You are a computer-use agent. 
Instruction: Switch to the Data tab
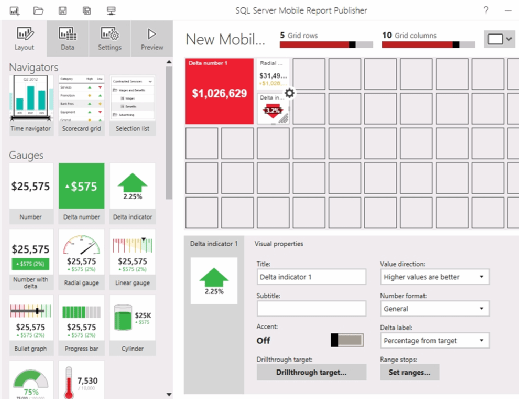[x=68, y=38]
